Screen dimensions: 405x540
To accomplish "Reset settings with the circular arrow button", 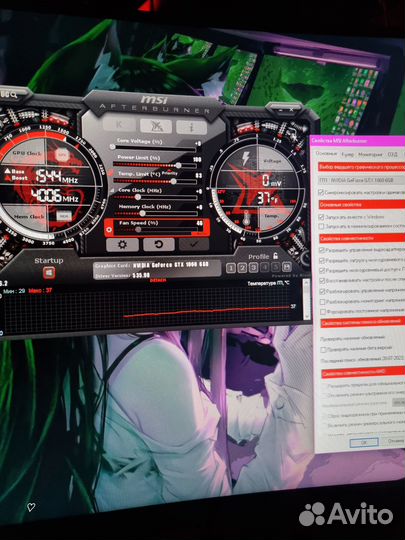I will (x=159, y=245).
